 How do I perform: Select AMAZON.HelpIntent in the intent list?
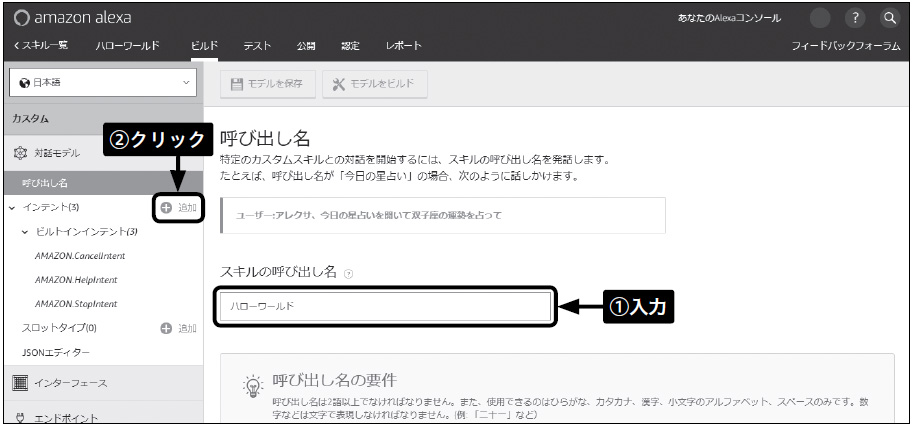[76, 280]
